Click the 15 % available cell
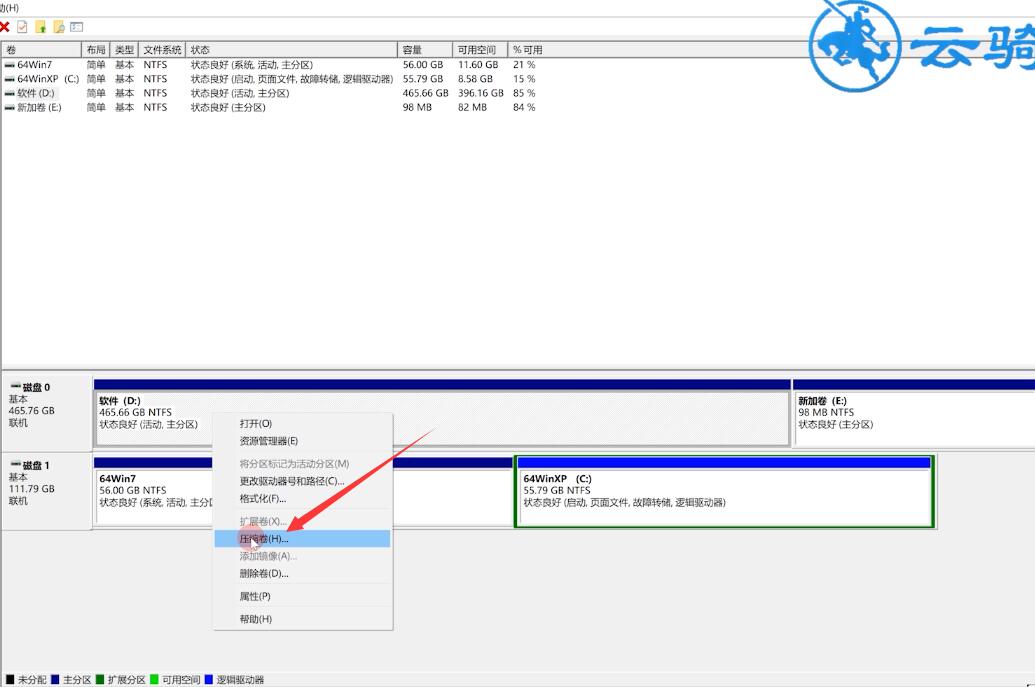 tap(524, 79)
